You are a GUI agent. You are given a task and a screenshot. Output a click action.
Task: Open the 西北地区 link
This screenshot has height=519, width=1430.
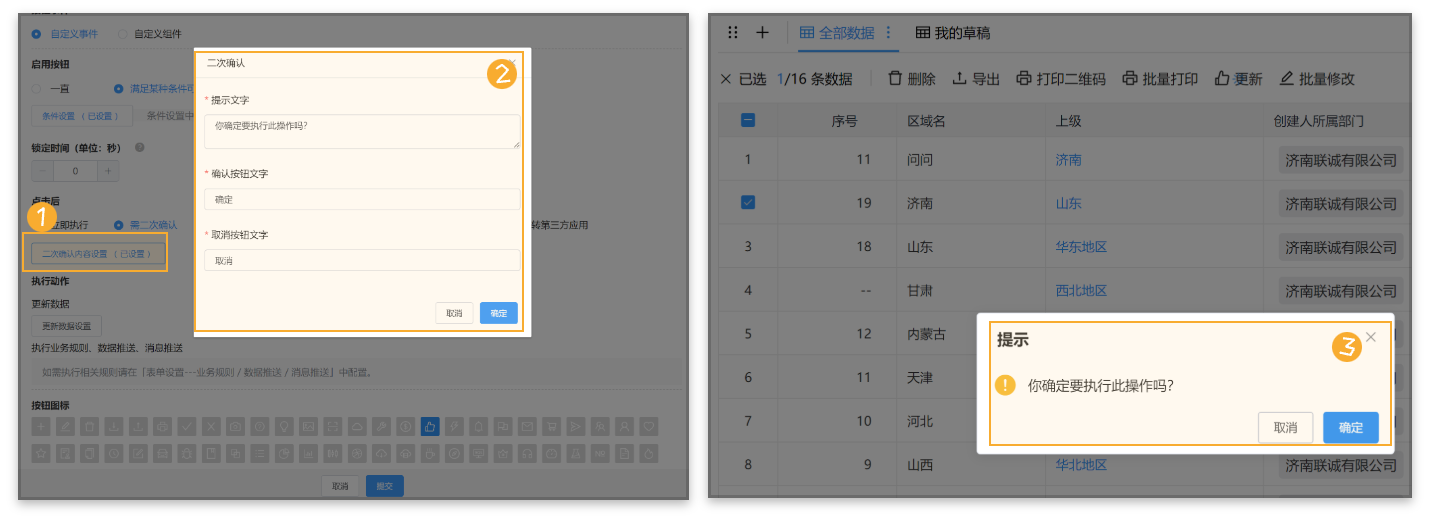(1081, 291)
